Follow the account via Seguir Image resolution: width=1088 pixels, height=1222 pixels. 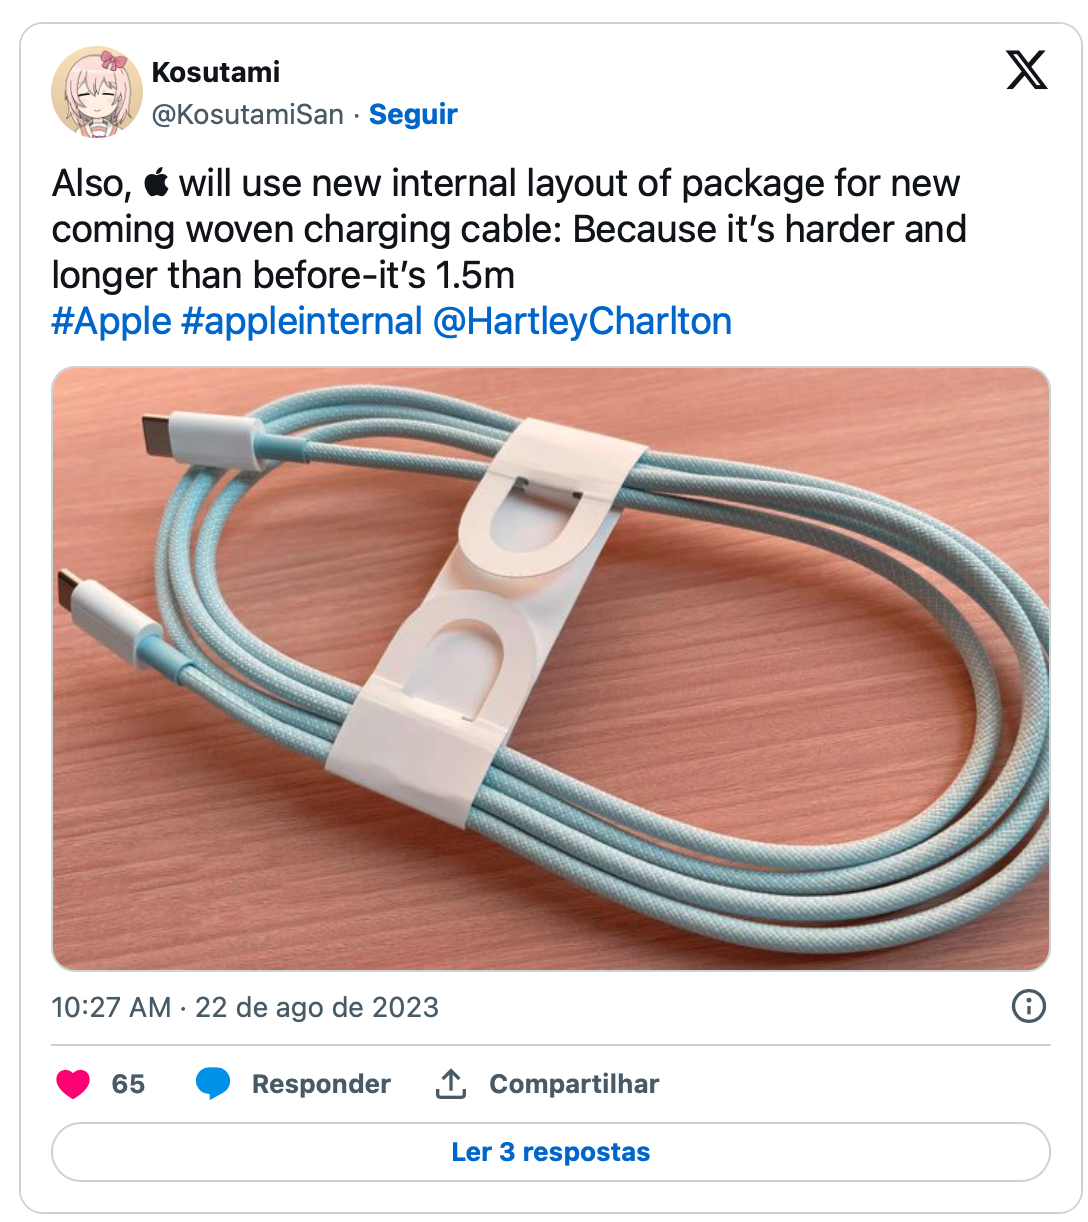click(413, 114)
